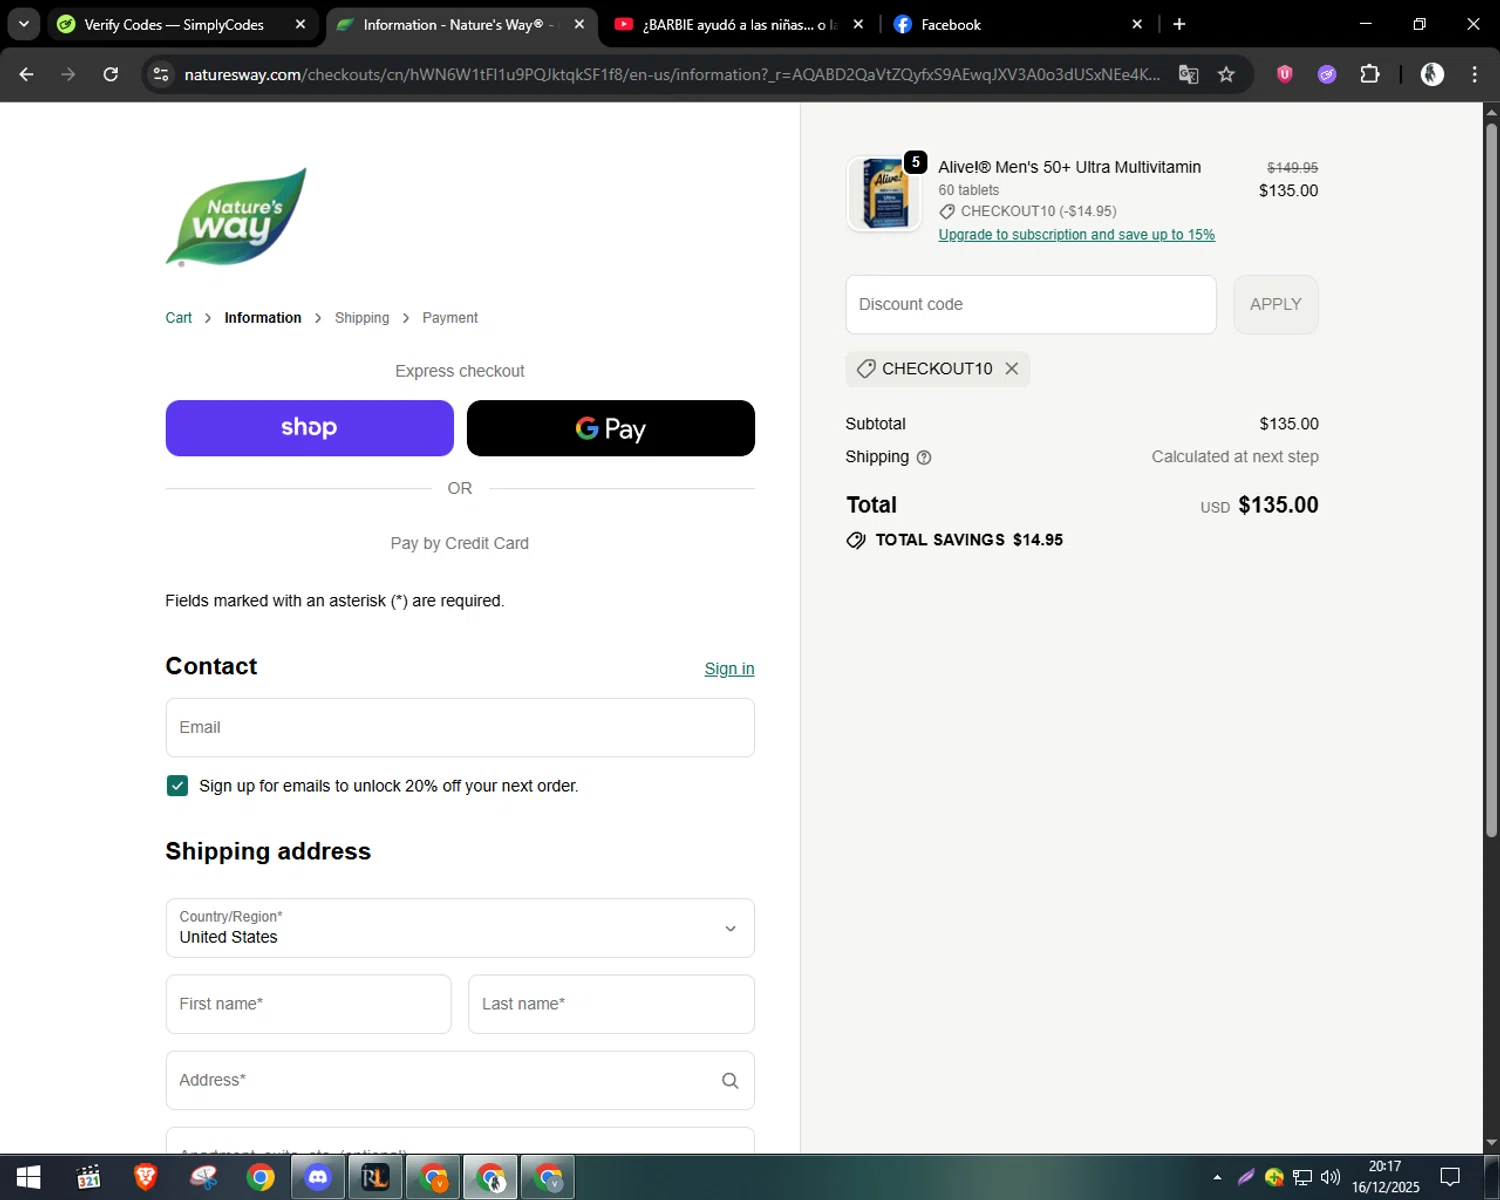
Task: Remove the CHECKOUT10 discount code
Action: click(x=1012, y=369)
